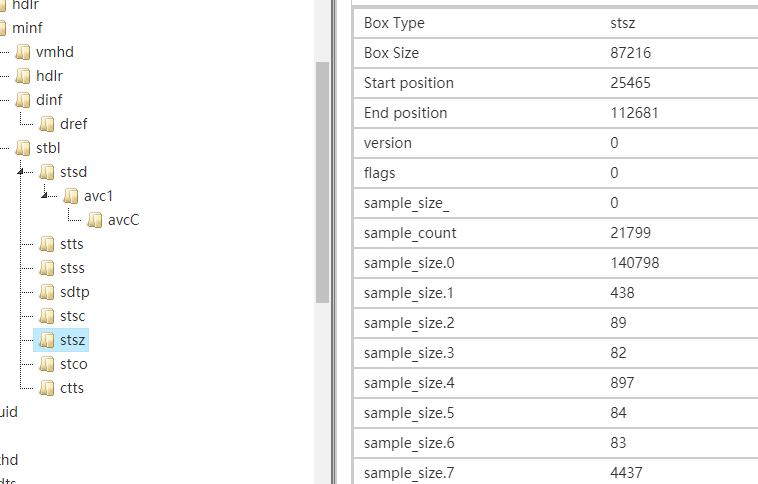
Task: Select the Box Size row value
Action: click(x=630, y=53)
